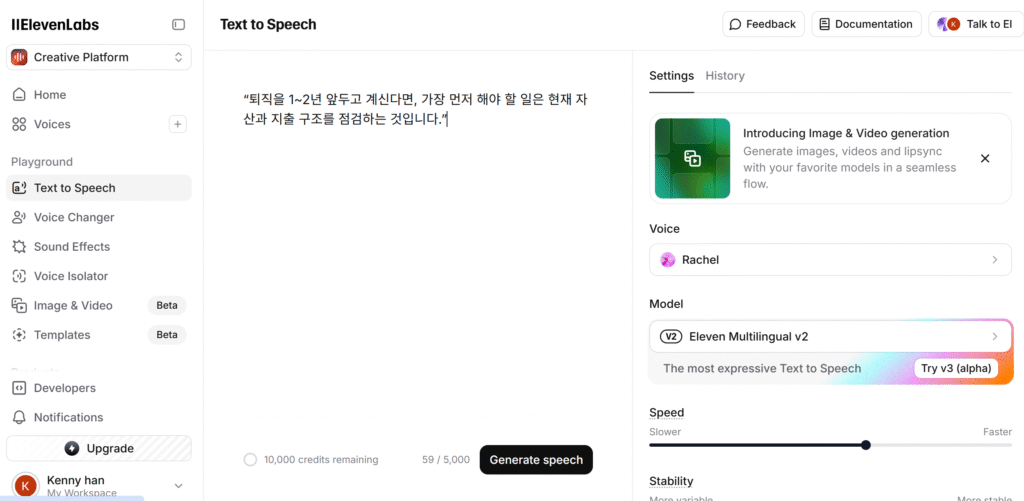Select the Settings tab
The width and height of the screenshot is (1024, 501).
pyautogui.click(x=671, y=76)
